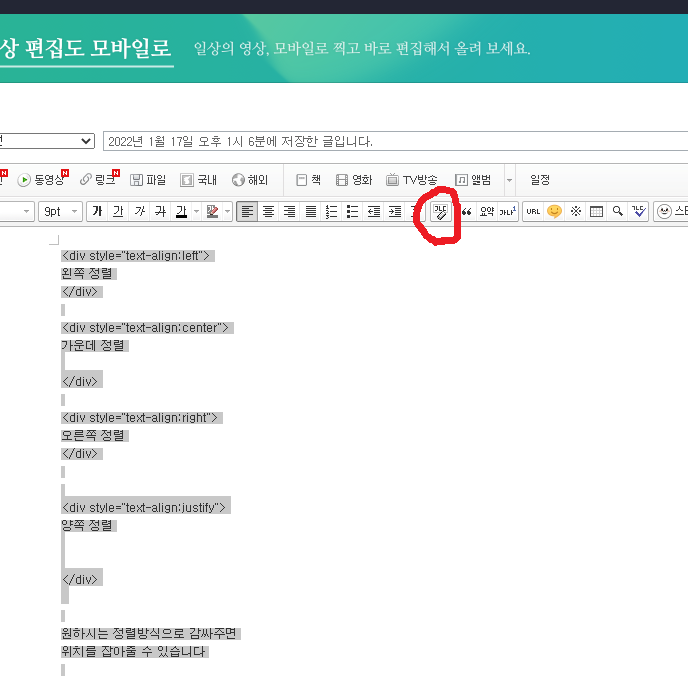Click line '원하시는 정렬방식으로 감싸주면'
The width and height of the screenshot is (688, 688).
(150, 633)
